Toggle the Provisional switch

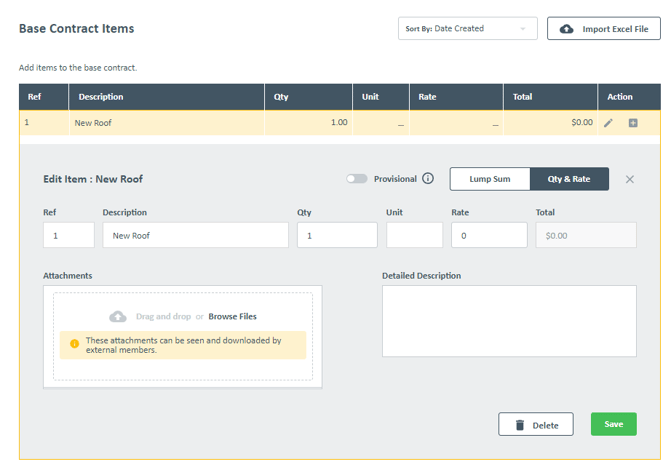point(357,178)
